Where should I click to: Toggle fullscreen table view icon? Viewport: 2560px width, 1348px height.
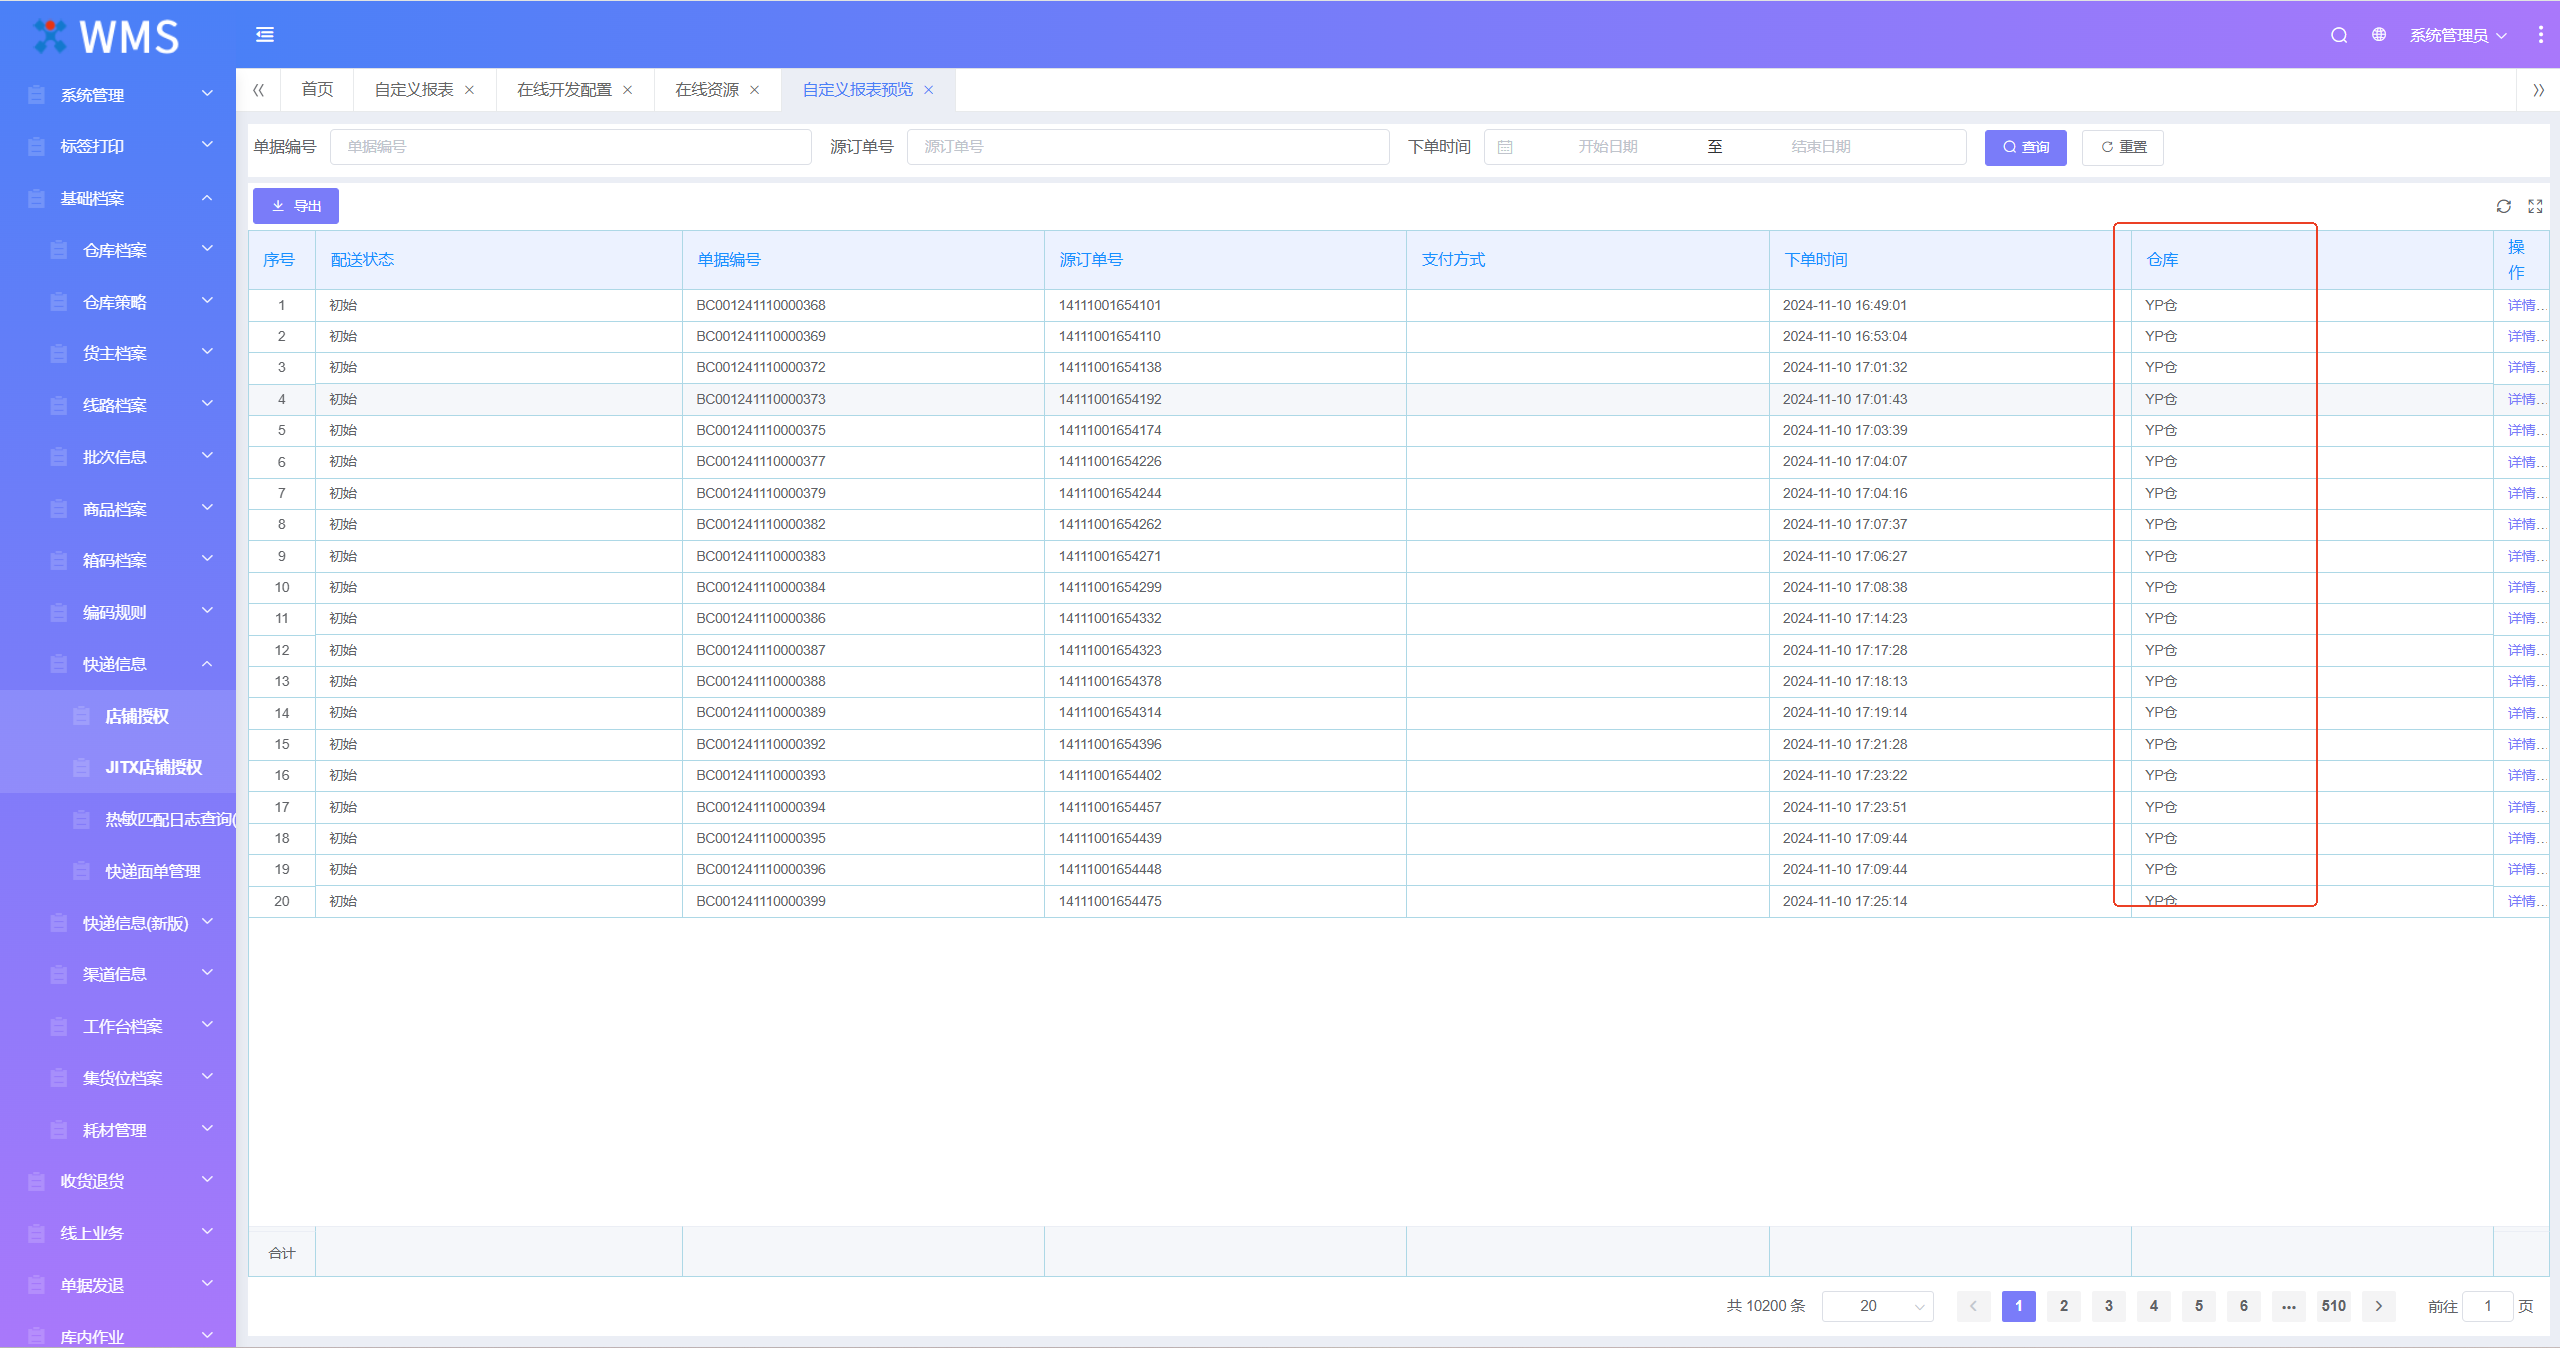[x=2535, y=206]
